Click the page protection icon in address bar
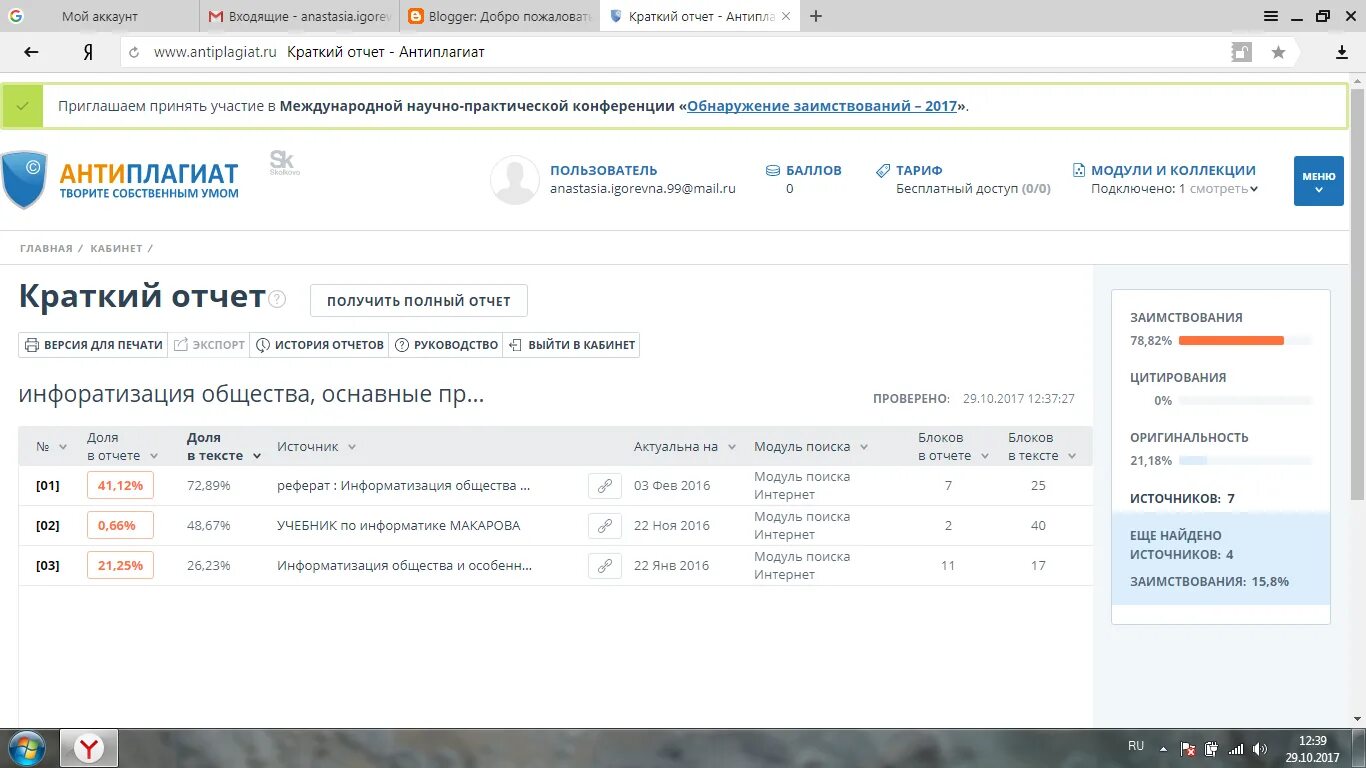Screen dimensions: 1366x768 (1241, 52)
